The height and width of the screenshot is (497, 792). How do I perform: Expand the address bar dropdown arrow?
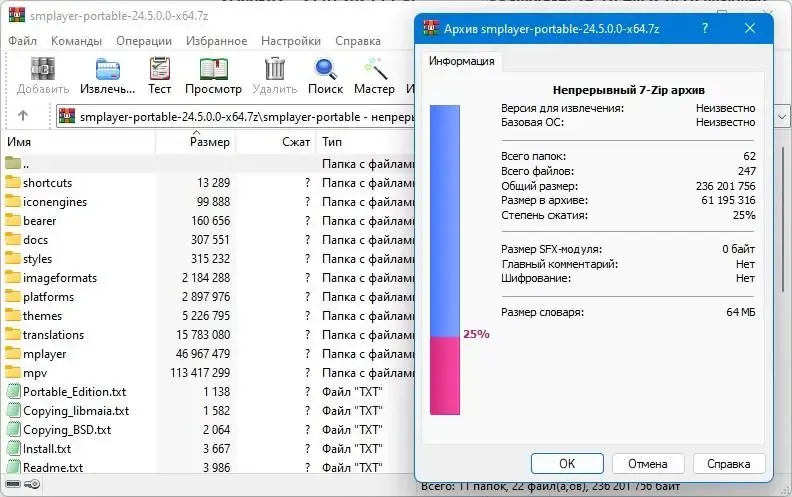tap(782, 117)
